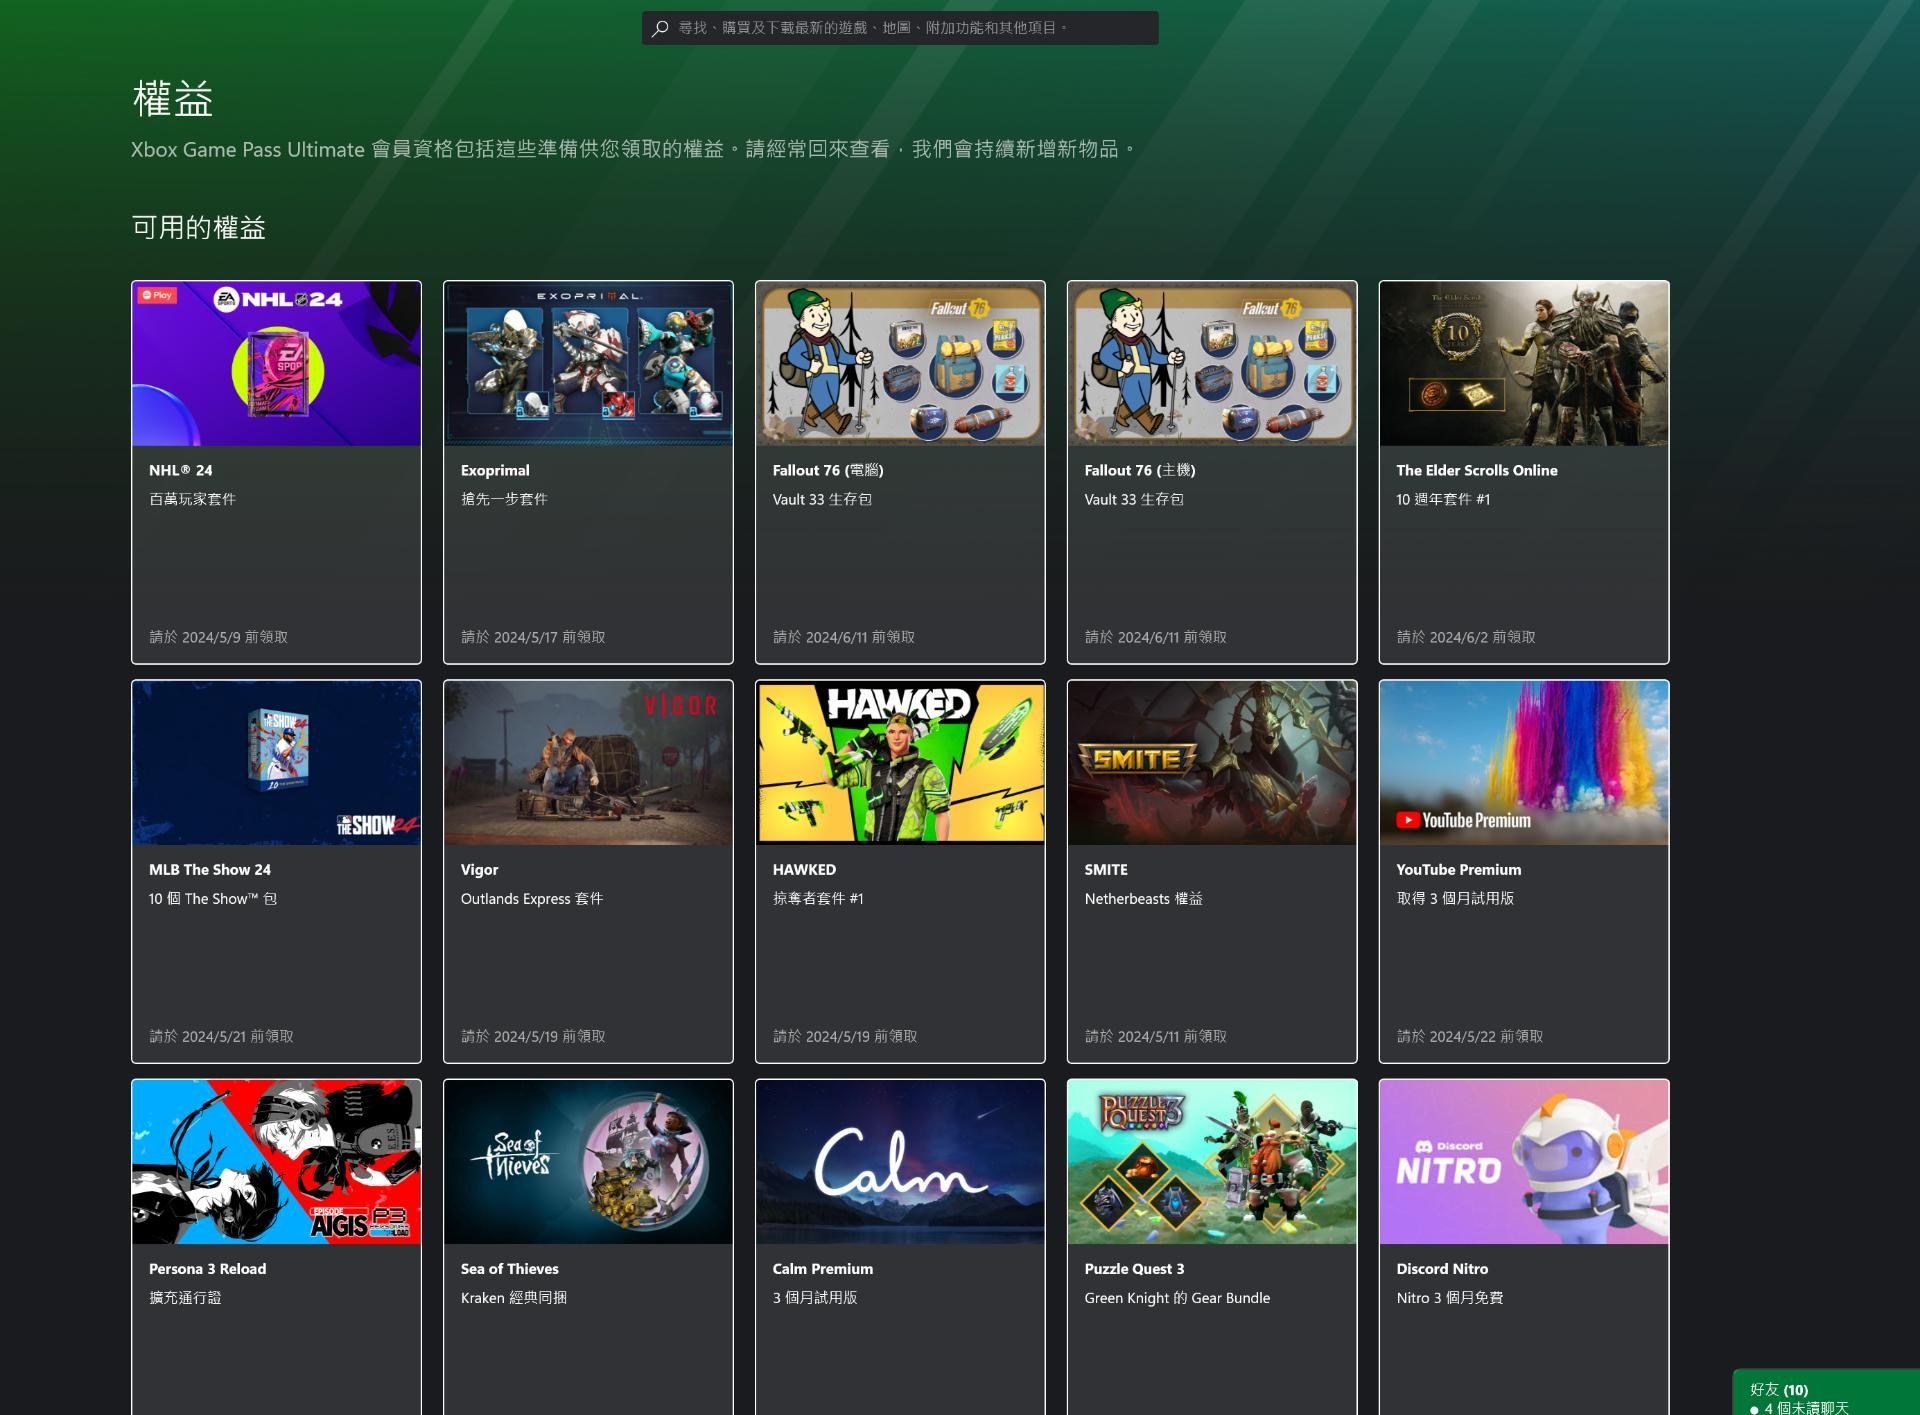Open the Exoprimal perk artwork

click(588, 363)
